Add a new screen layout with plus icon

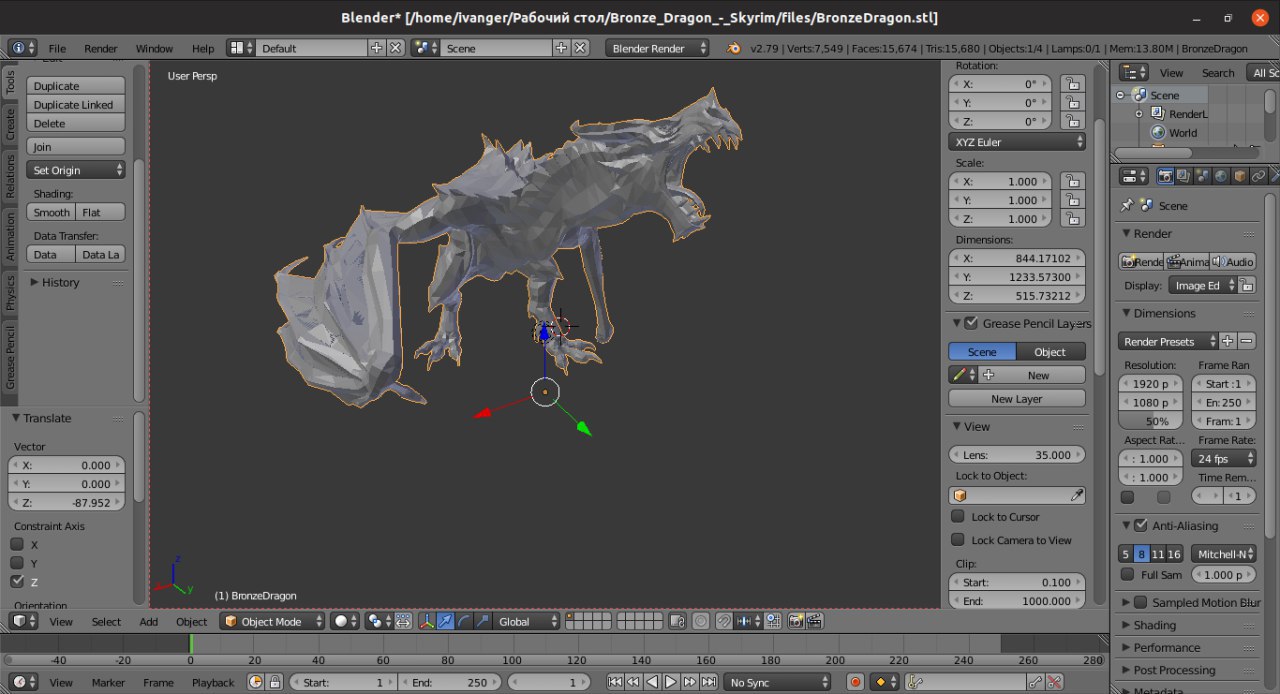pyautogui.click(x=377, y=48)
